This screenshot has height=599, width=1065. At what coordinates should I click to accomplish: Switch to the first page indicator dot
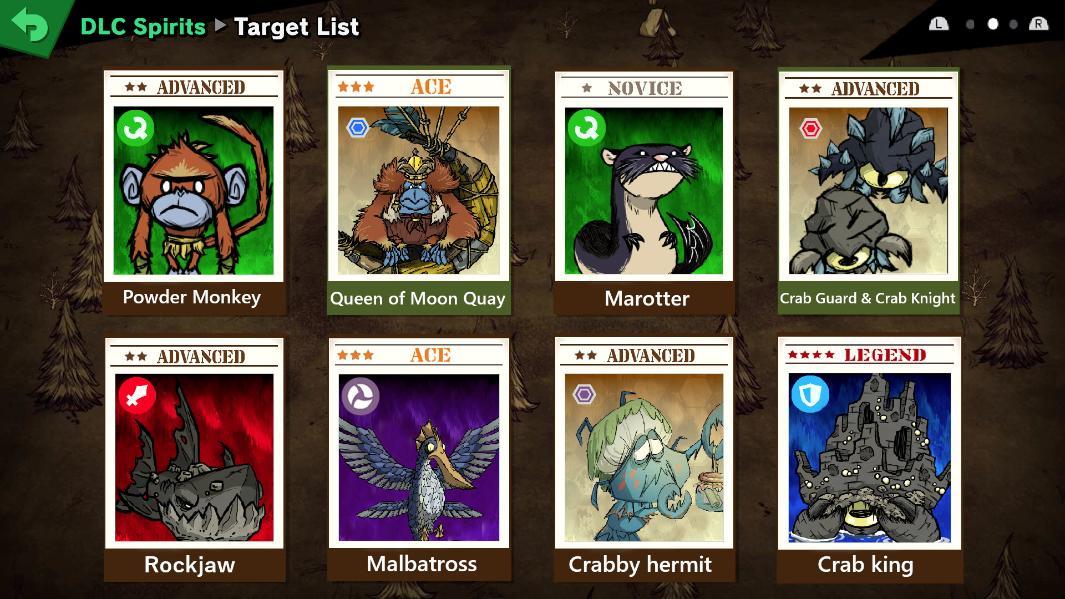970,24
